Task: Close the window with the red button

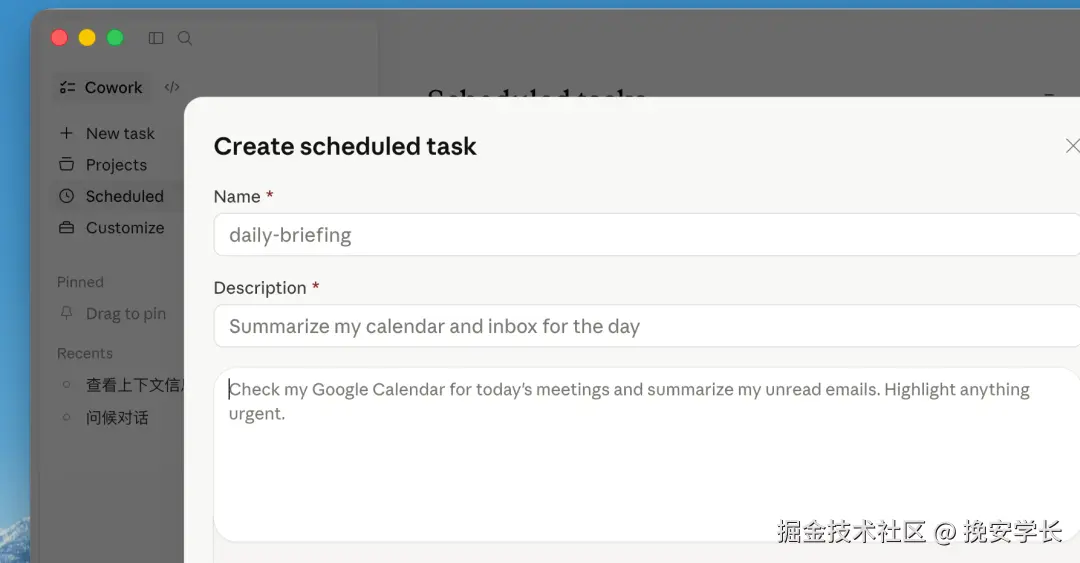Action: pos(59,38)
